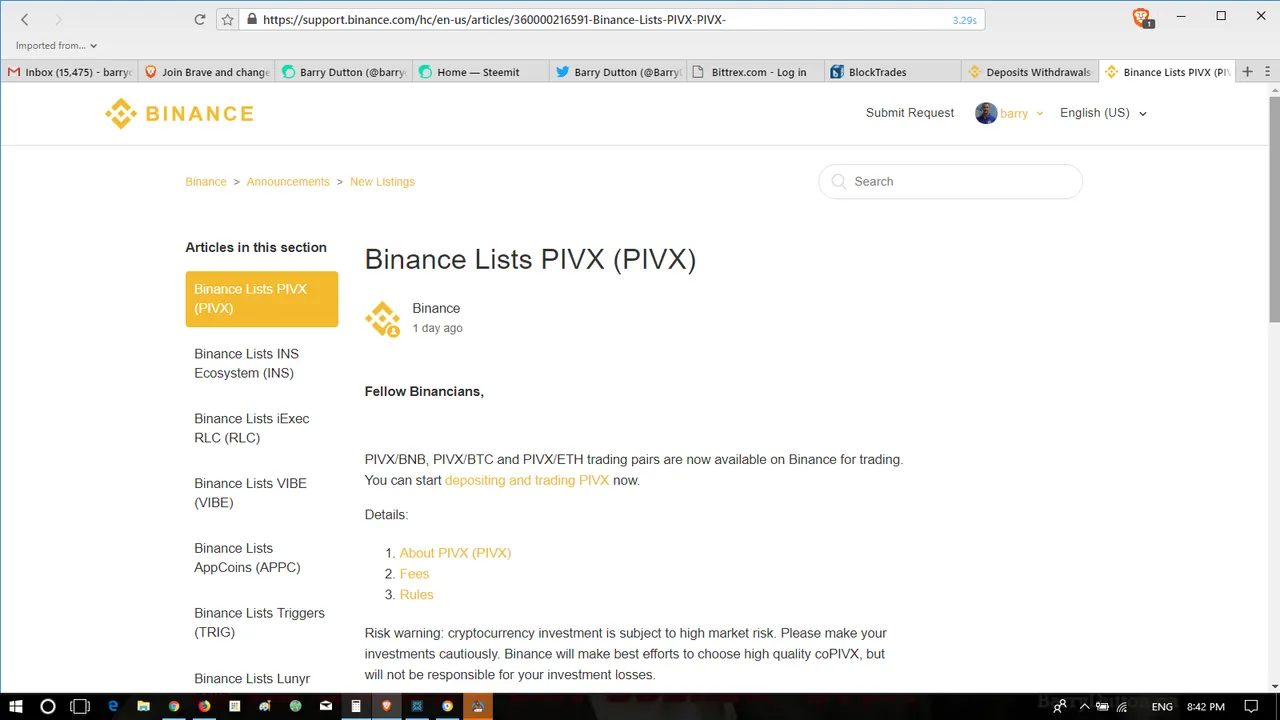
Task: Switch to the Gmail Inbox tab
Action: pyautogui.click(x=69, y=72)
